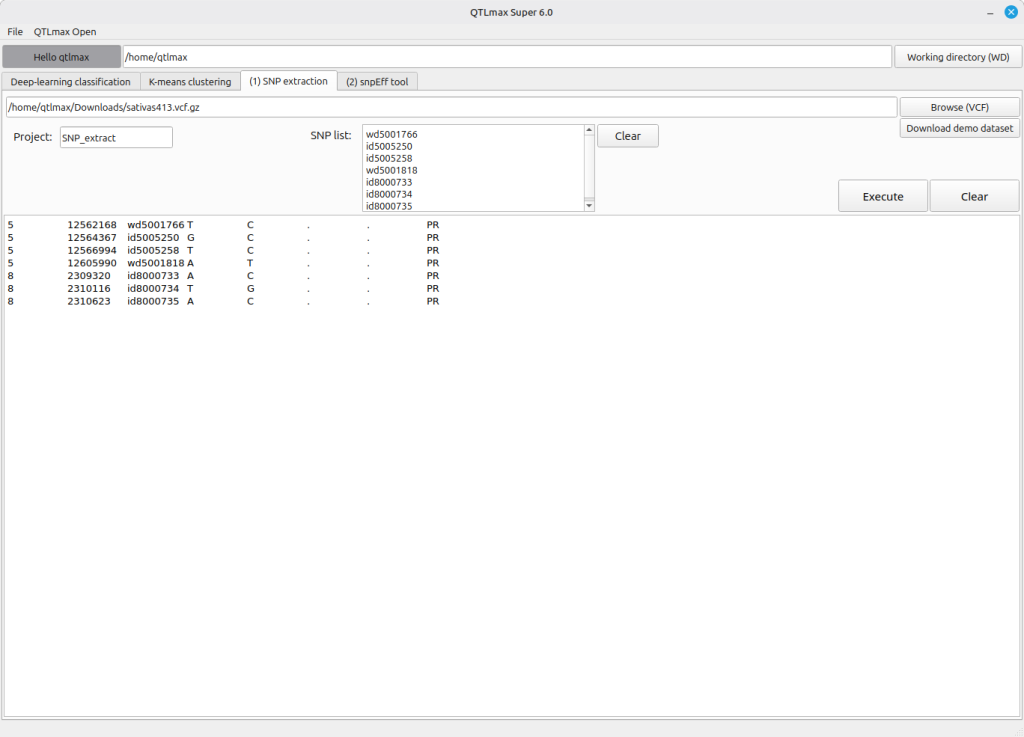Run extraction with the Execute button
The width and height of the screenshot is (1024, 737).
point(882,196)
